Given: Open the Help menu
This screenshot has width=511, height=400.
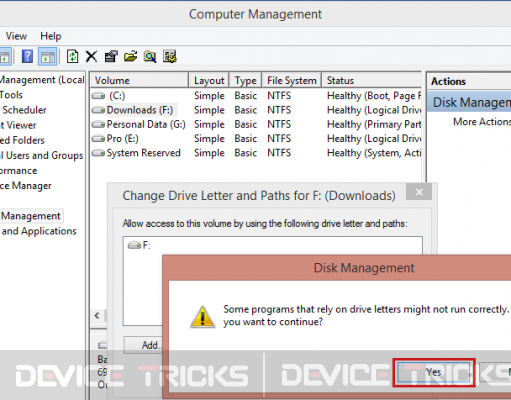Looking at the screenshot, I should coord(51,36).
